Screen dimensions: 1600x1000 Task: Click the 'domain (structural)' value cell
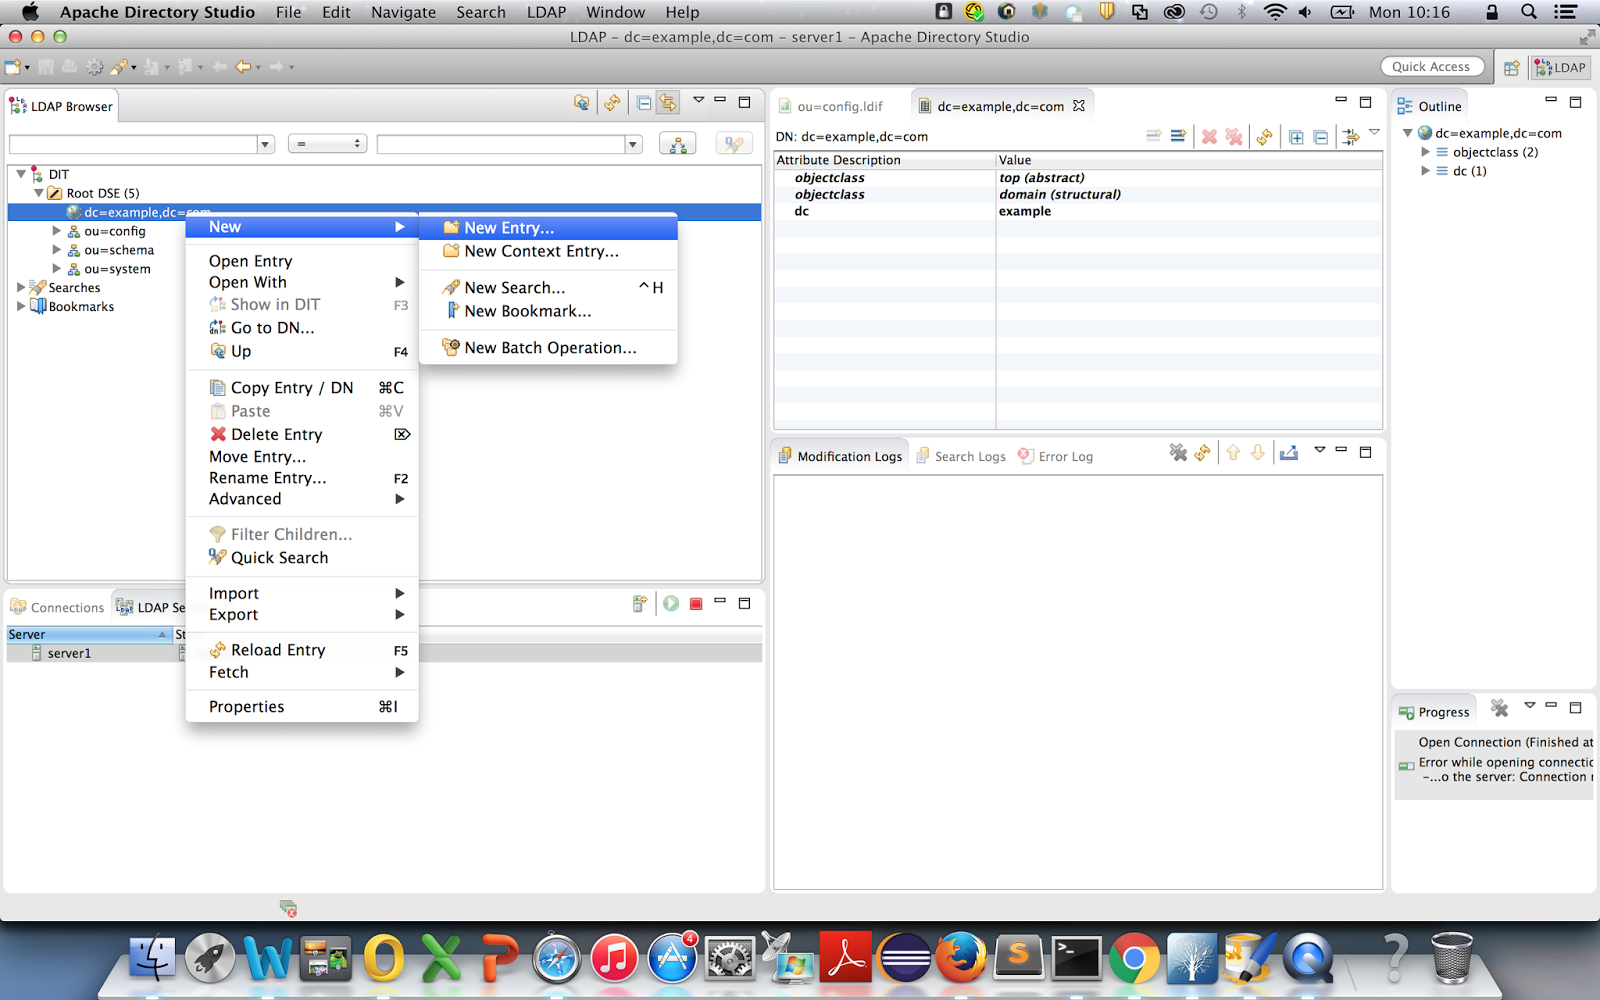pyautogui.click(x=1190, y=194)
